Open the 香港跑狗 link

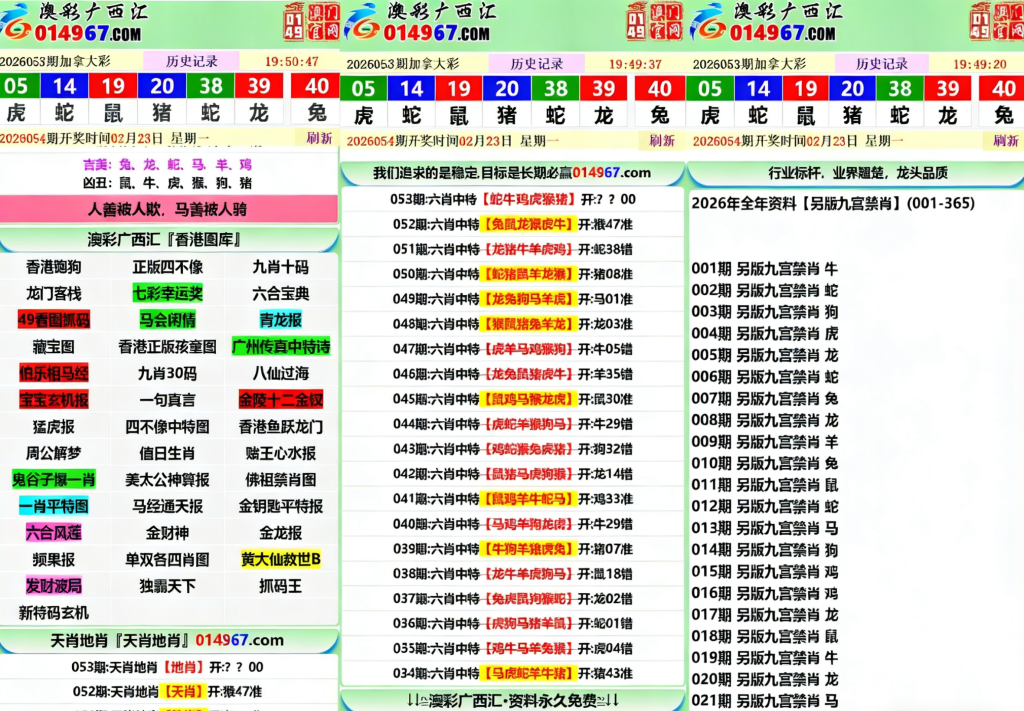pos(53,267)
